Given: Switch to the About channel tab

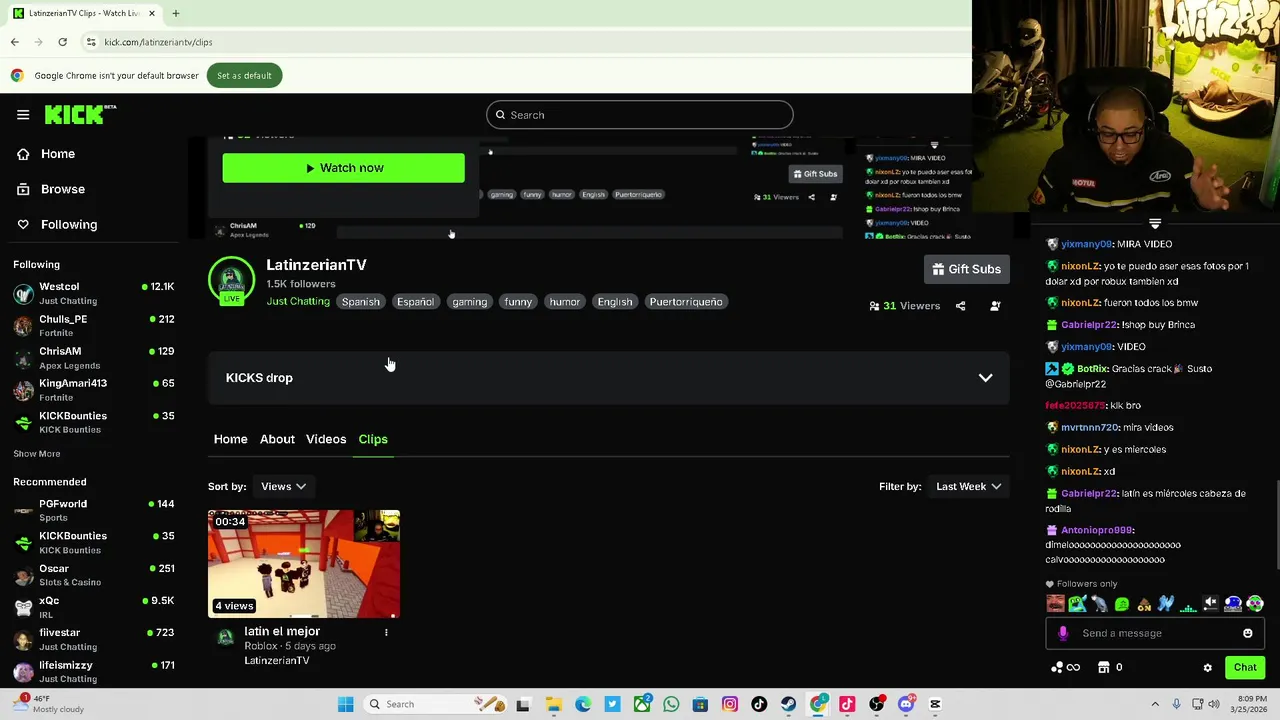Looking at the screenshot, I should (277, 439).
